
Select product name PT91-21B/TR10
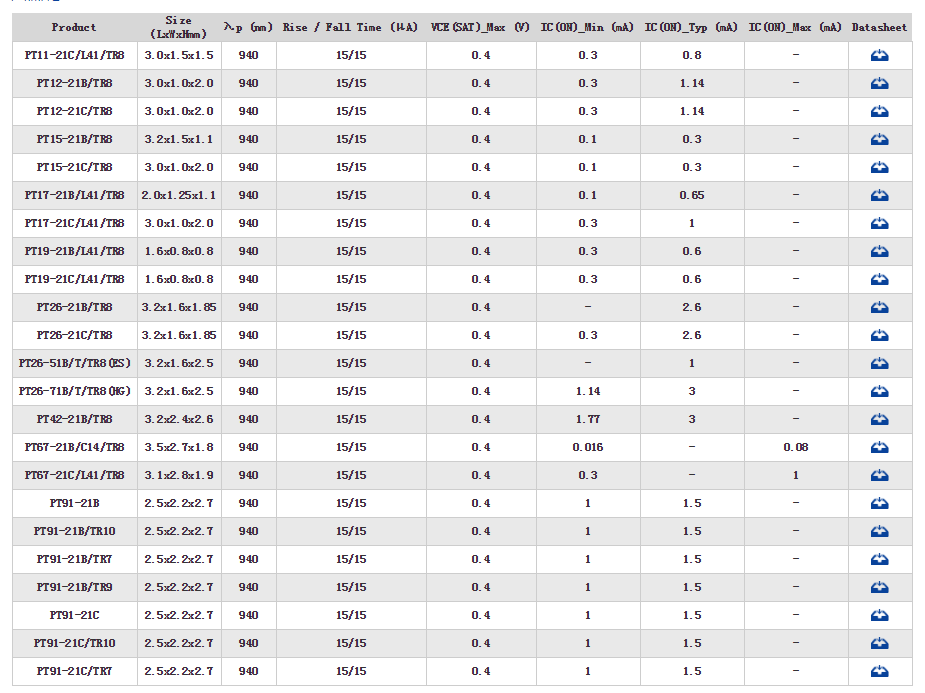(x=74, y=531)
